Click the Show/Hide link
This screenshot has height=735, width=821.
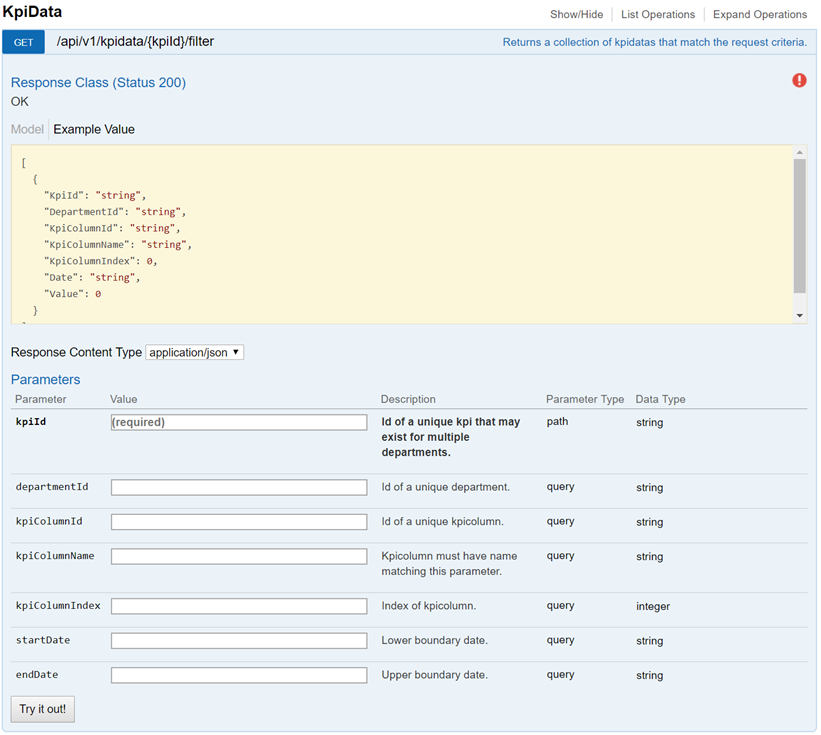click(577, 15)
